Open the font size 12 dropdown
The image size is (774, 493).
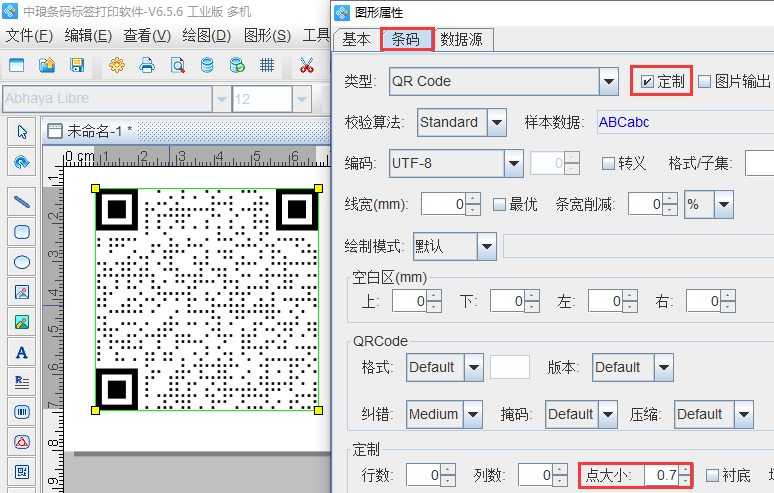302,99
